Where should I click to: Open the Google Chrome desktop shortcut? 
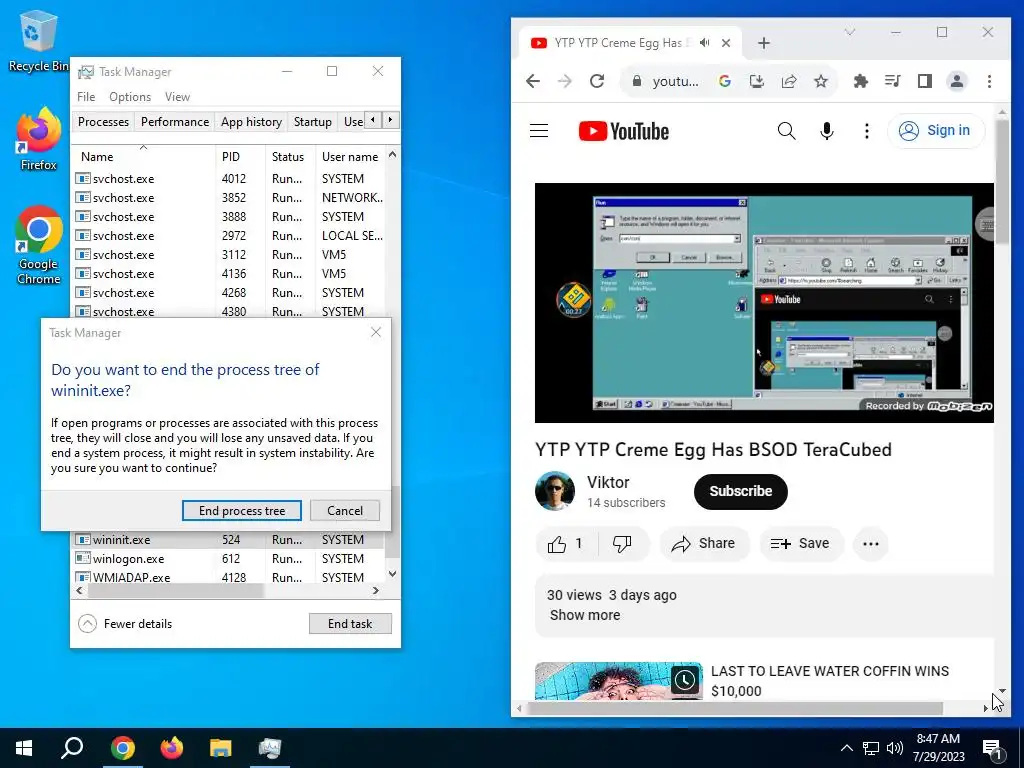click(39, 246)
